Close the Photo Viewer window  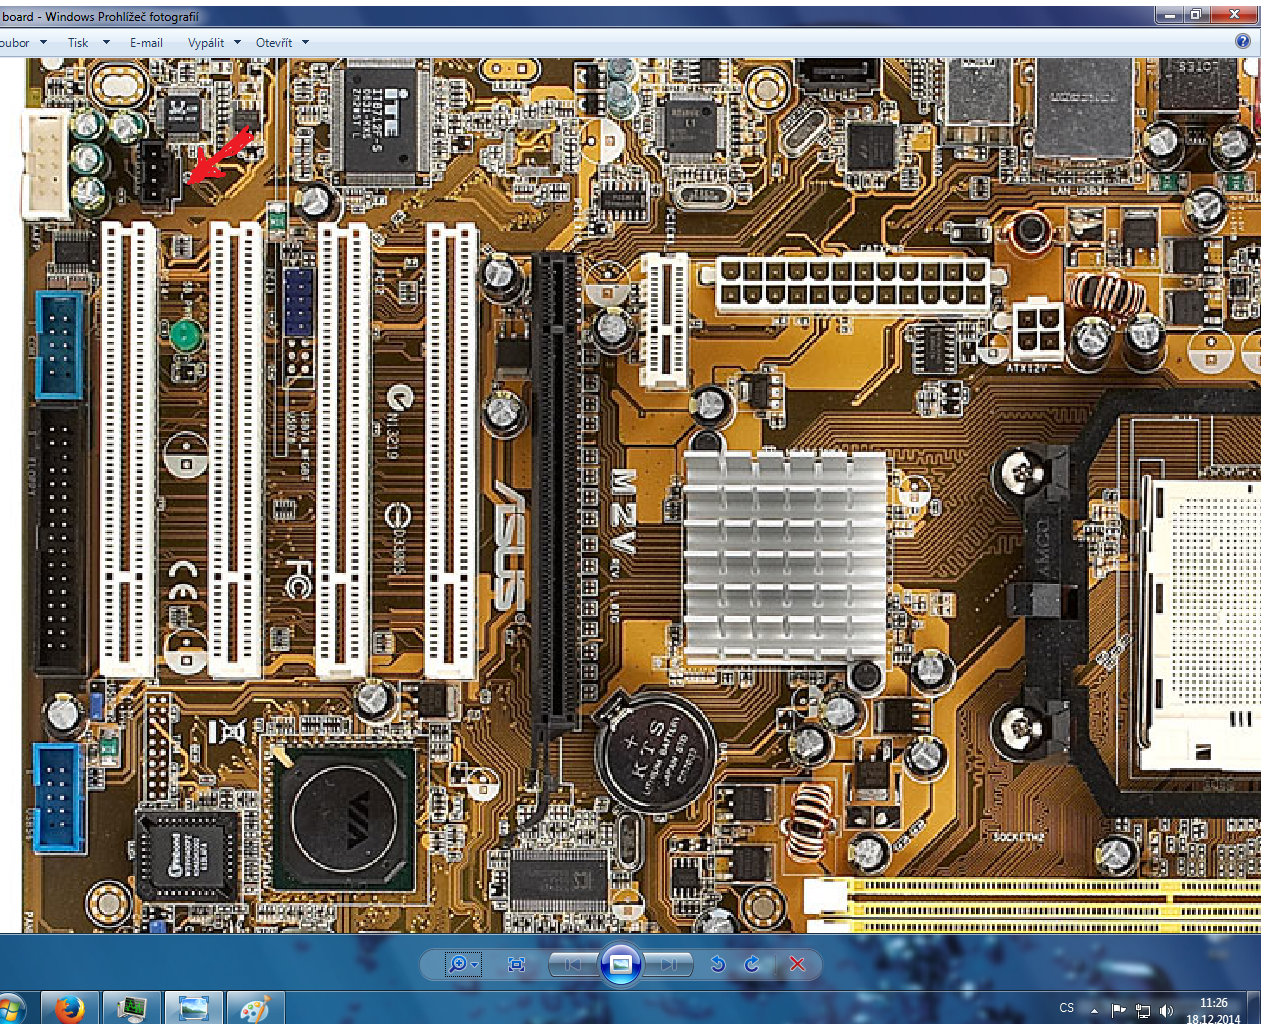pyautogui.click(x=1234, y=14)
